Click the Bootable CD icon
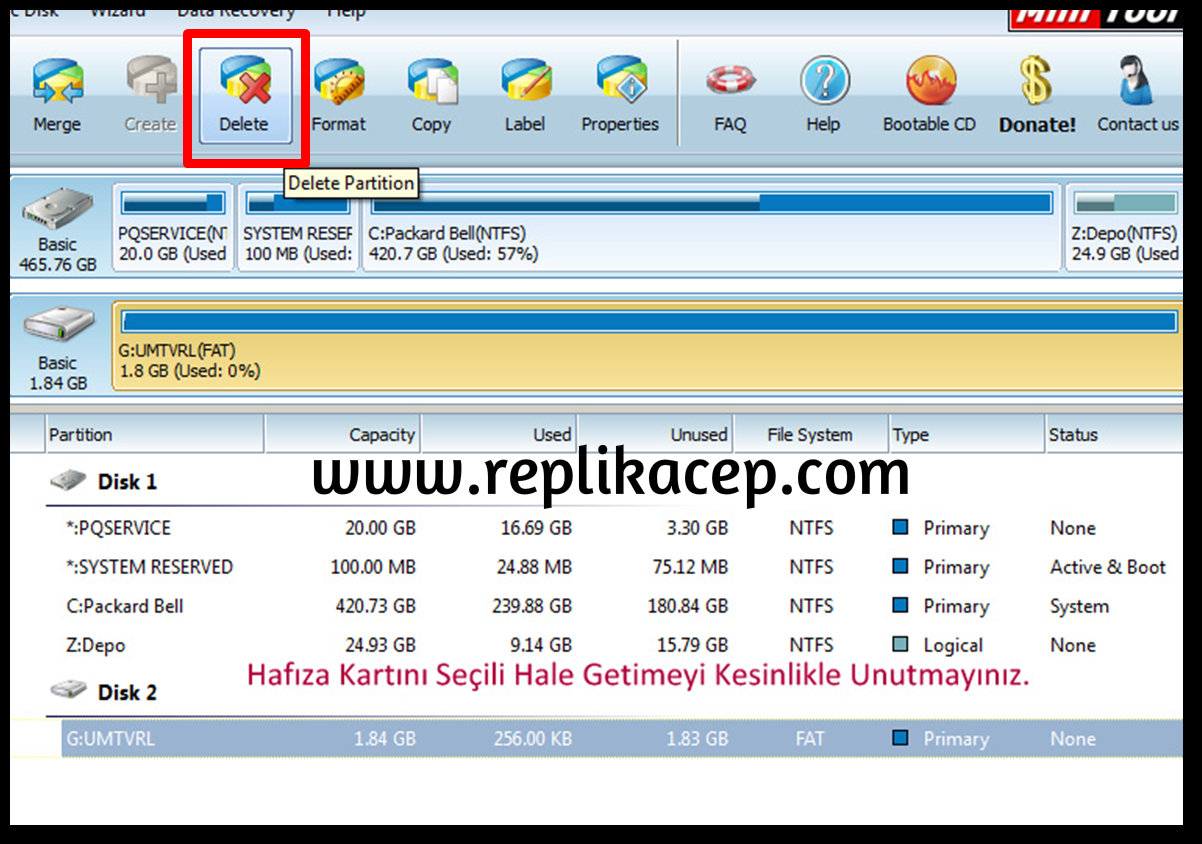Viewport: 1202px width, 844px height. (x=929, y=95)
